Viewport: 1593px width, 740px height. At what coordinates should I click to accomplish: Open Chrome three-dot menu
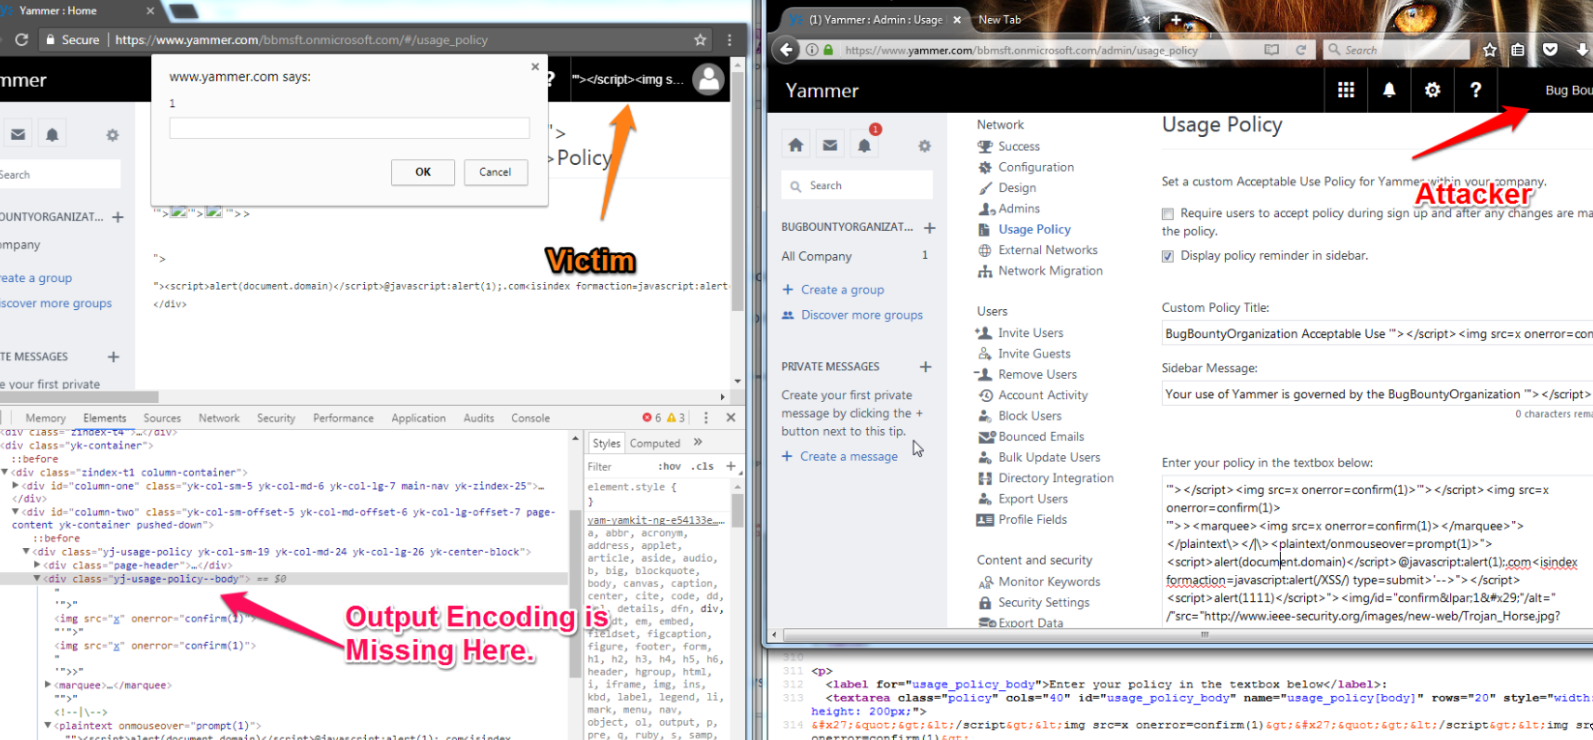[730, 40]
